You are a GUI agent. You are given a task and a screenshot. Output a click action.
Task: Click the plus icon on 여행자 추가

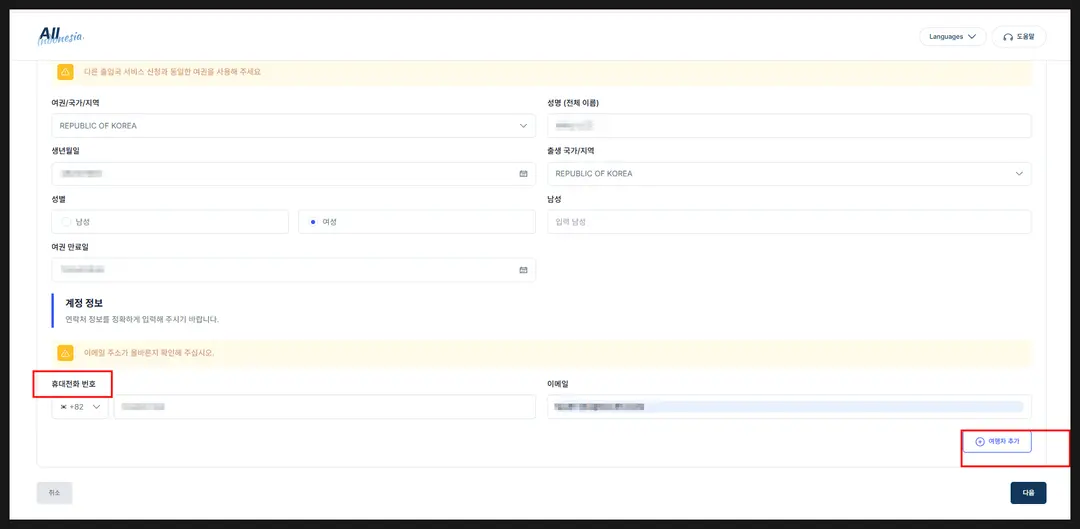[979, 442]
